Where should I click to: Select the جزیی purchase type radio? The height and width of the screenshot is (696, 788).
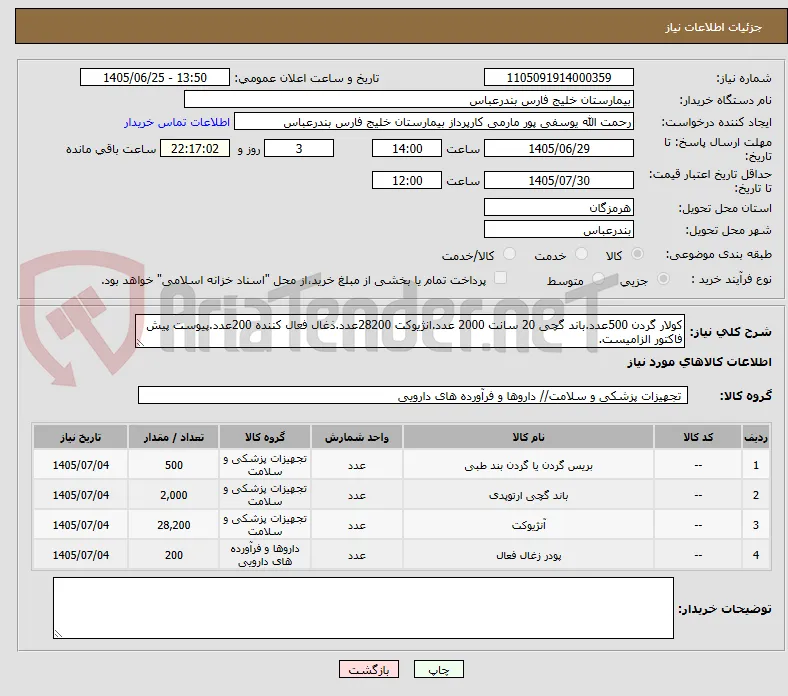coord(663,279)
